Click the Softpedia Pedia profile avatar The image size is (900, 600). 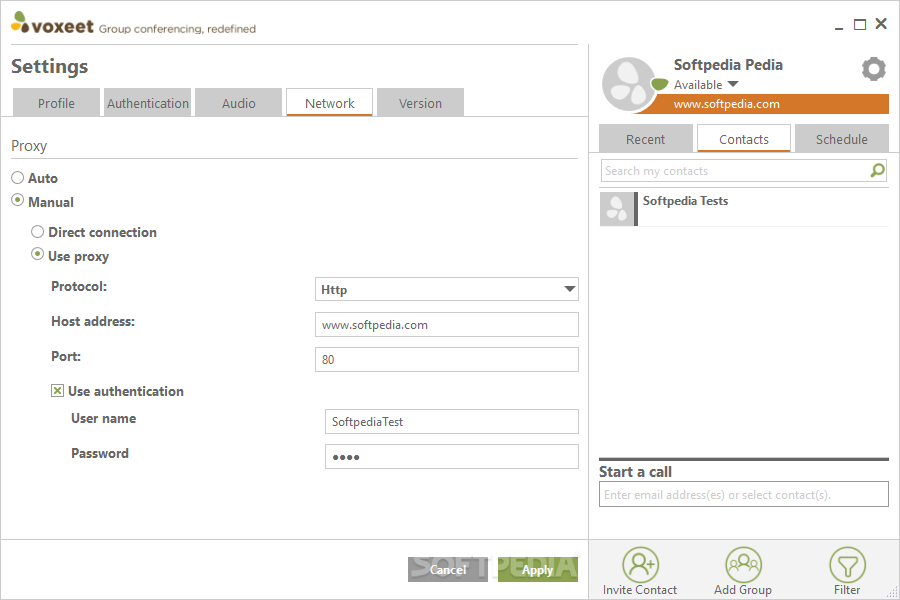point(629,84)
